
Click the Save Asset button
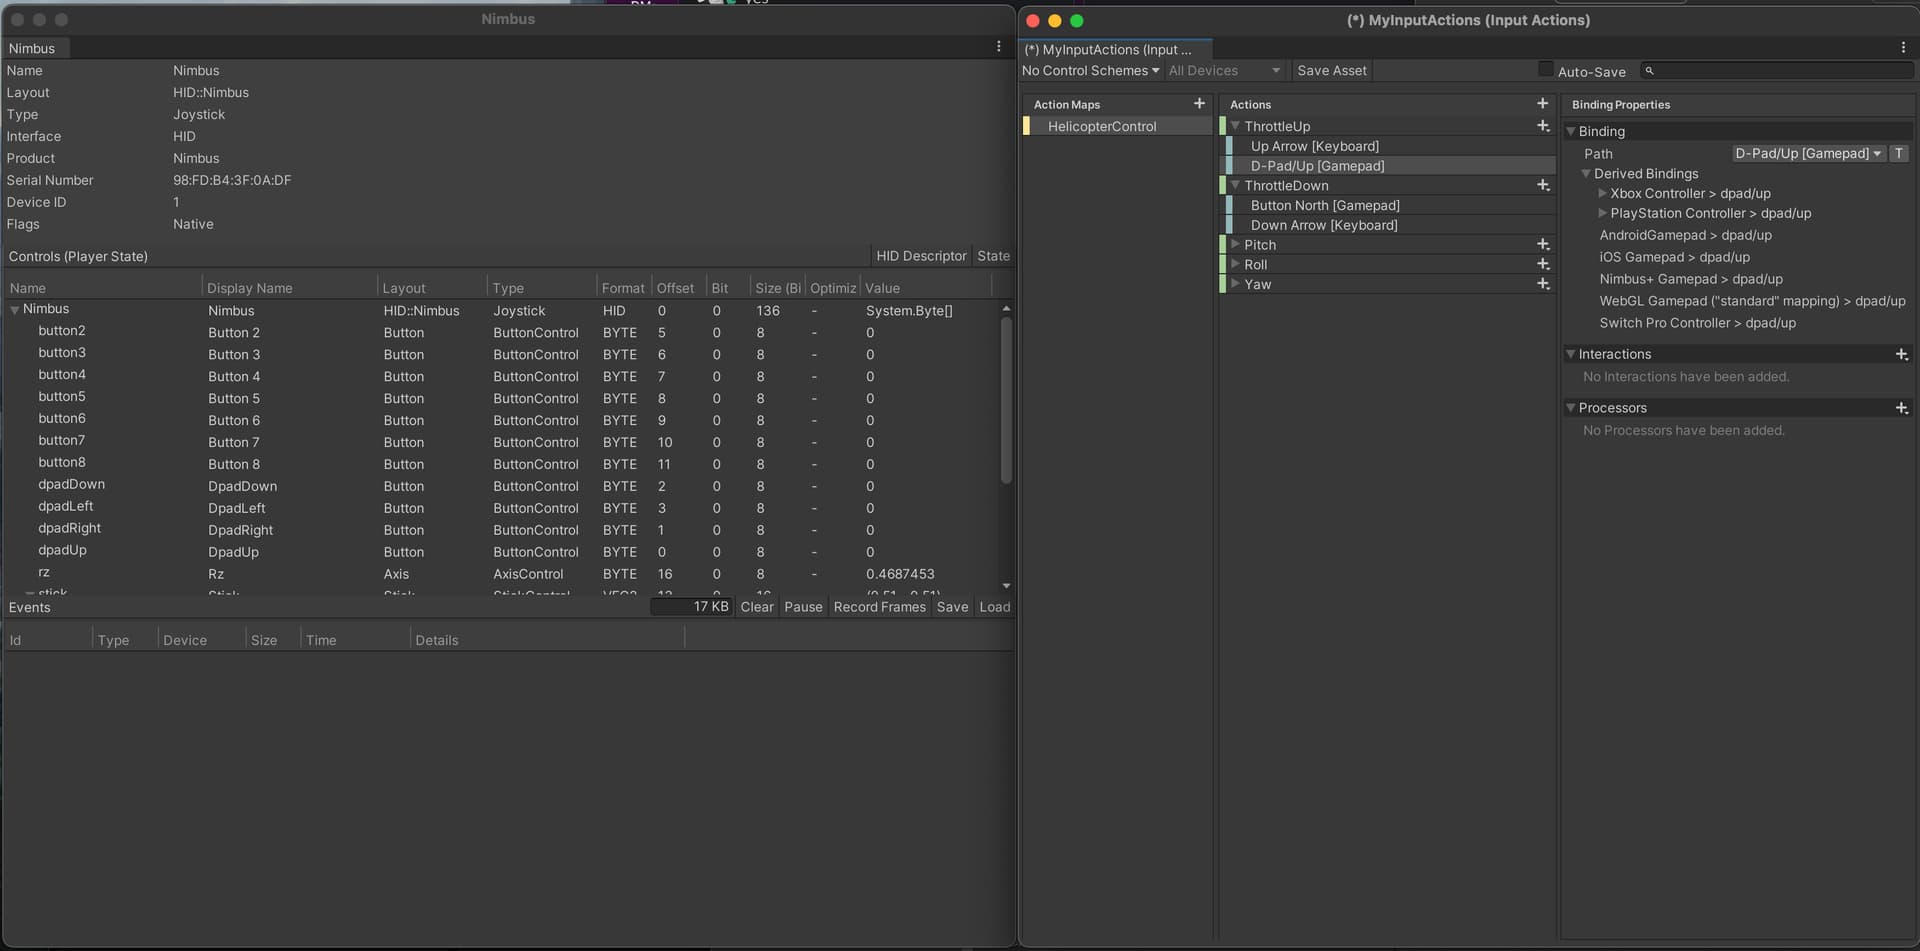coord(1331,70)
